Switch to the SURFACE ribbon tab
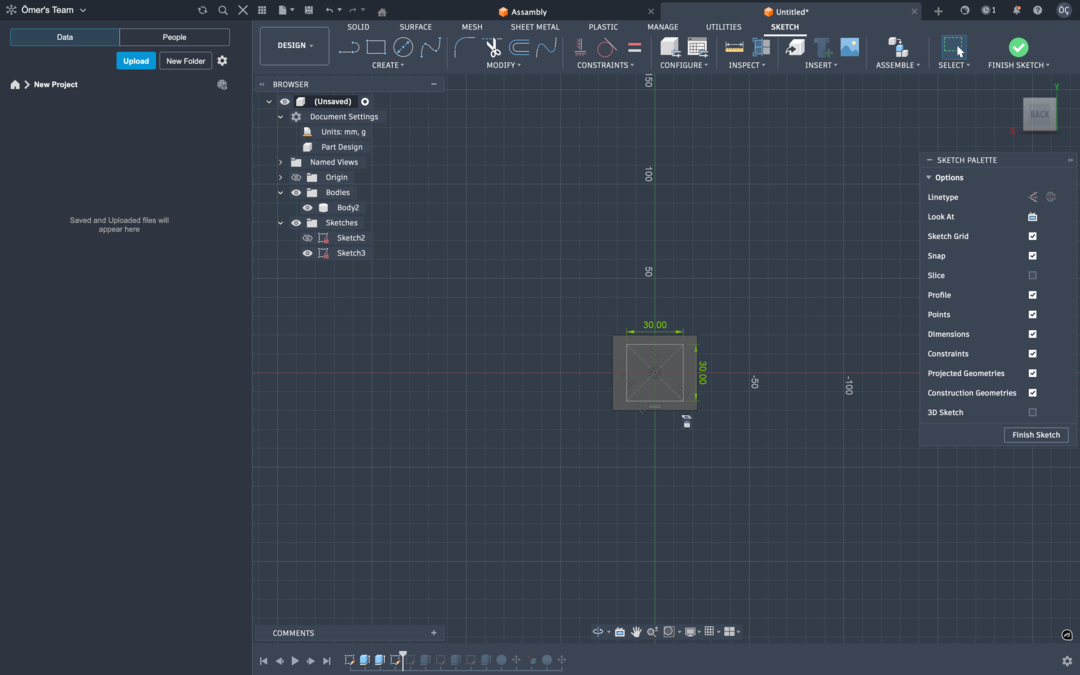This screenshot has height=675, width=1080. coord(415,27)
